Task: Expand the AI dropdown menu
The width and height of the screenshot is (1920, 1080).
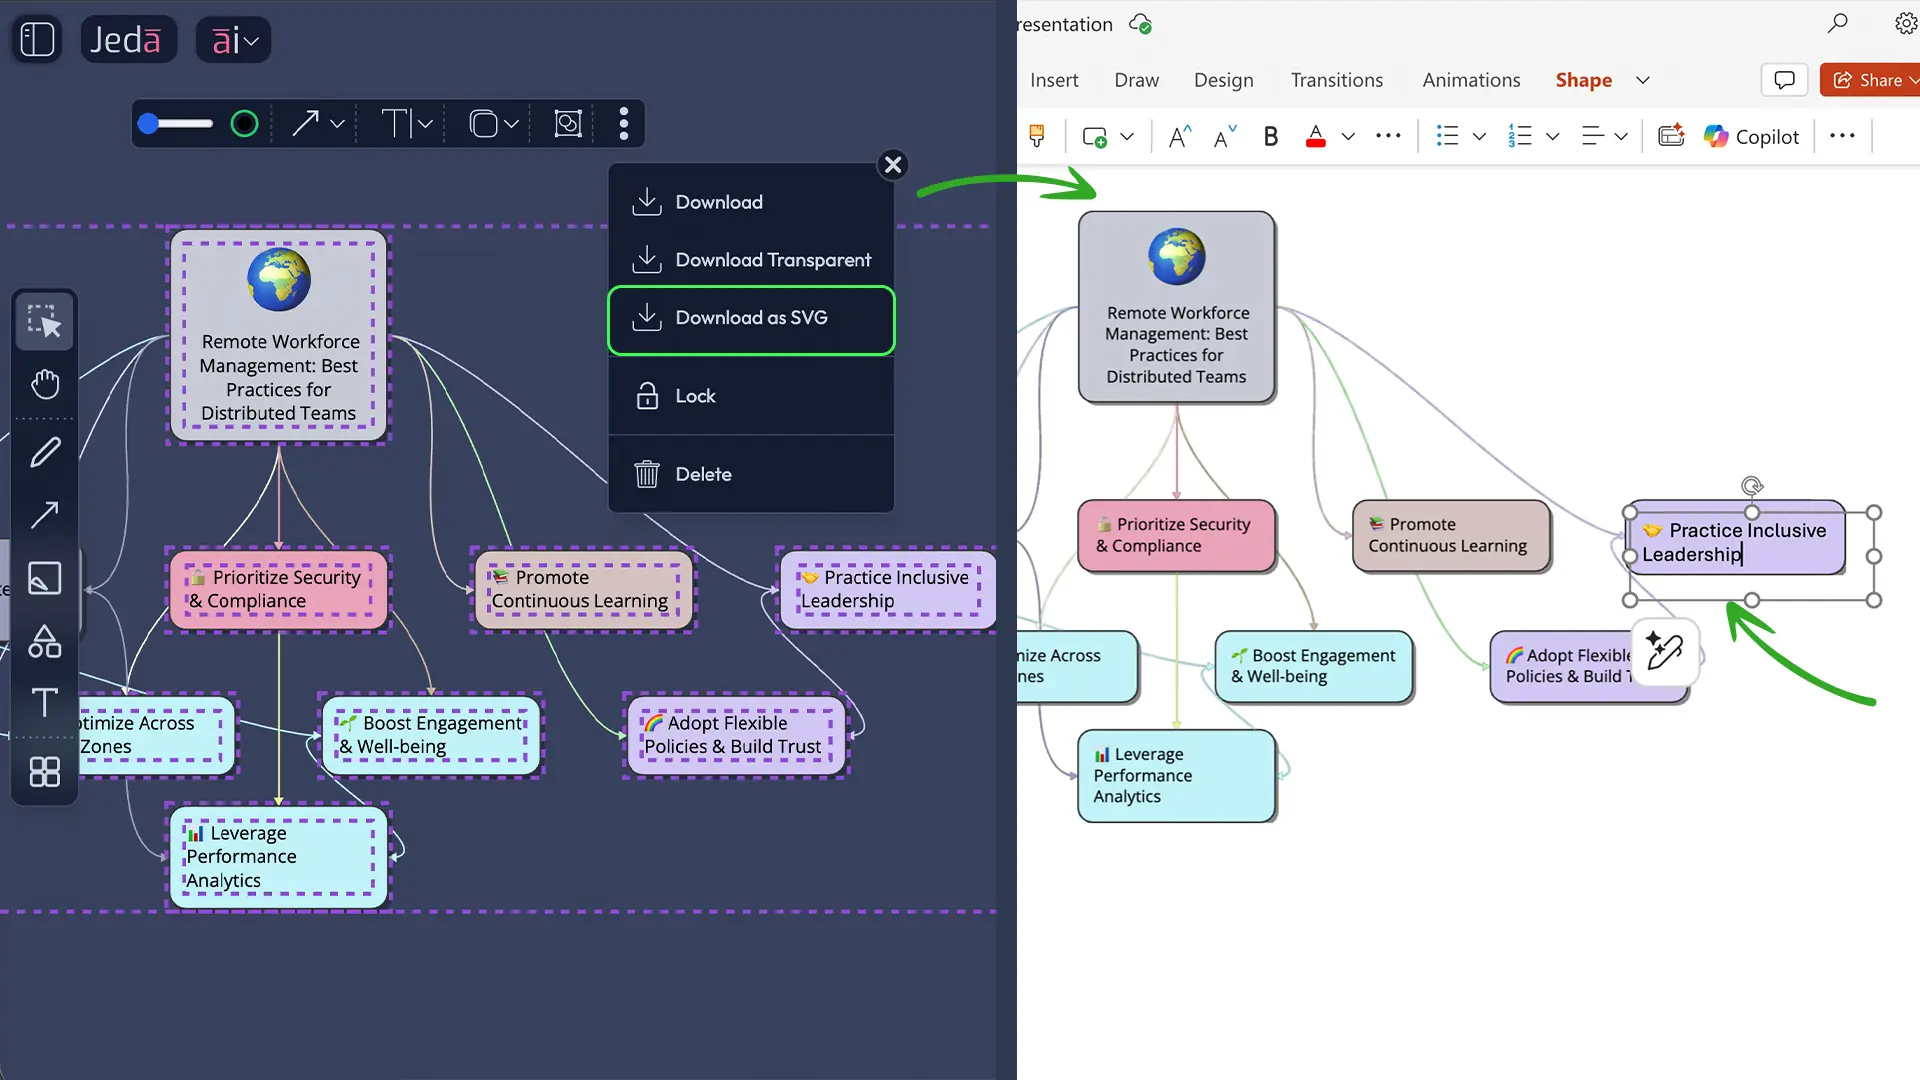Action: pos(234,40)
